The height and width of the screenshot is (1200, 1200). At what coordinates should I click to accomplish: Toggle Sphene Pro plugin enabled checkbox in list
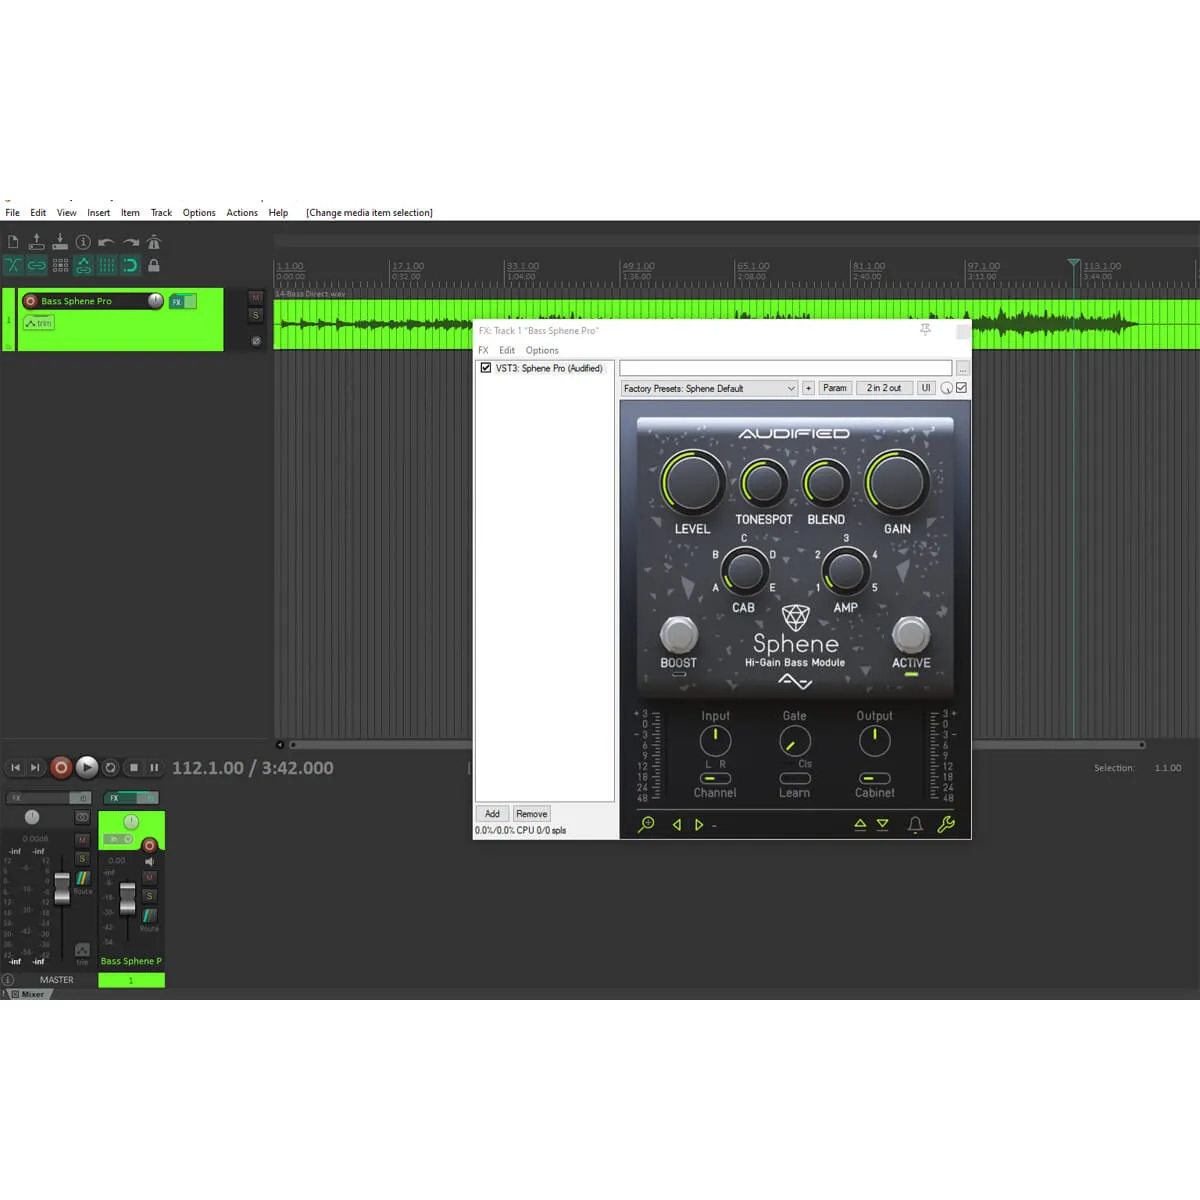point(486,368)
